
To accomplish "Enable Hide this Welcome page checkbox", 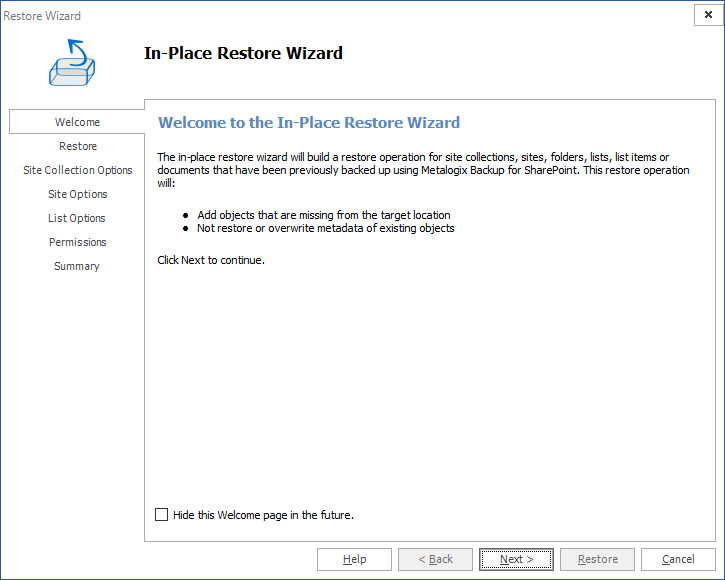I will tap(162, 515).
